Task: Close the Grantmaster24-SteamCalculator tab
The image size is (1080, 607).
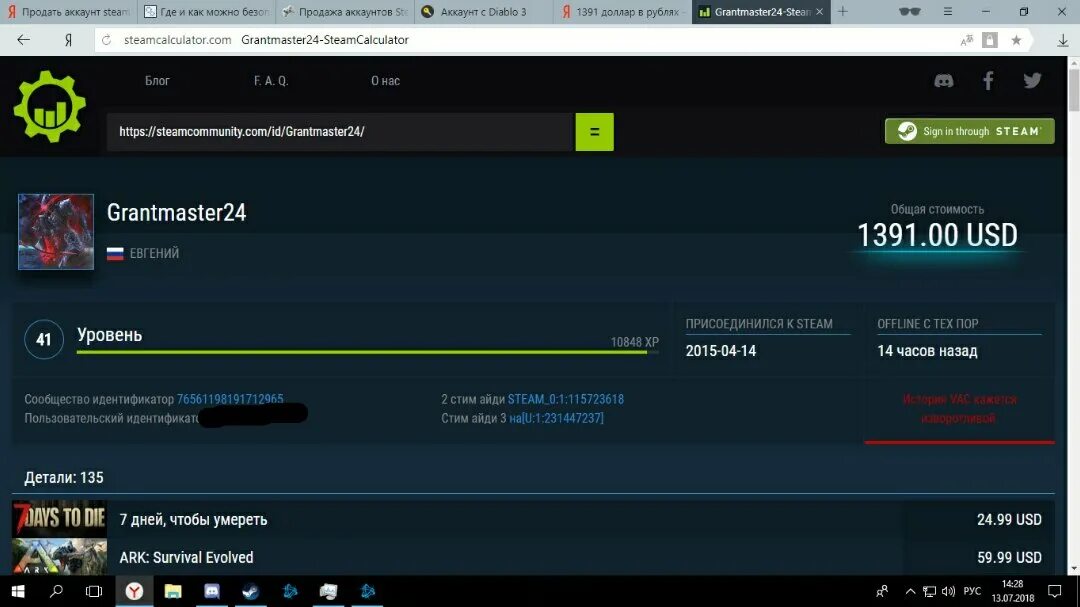Action: 819,12
